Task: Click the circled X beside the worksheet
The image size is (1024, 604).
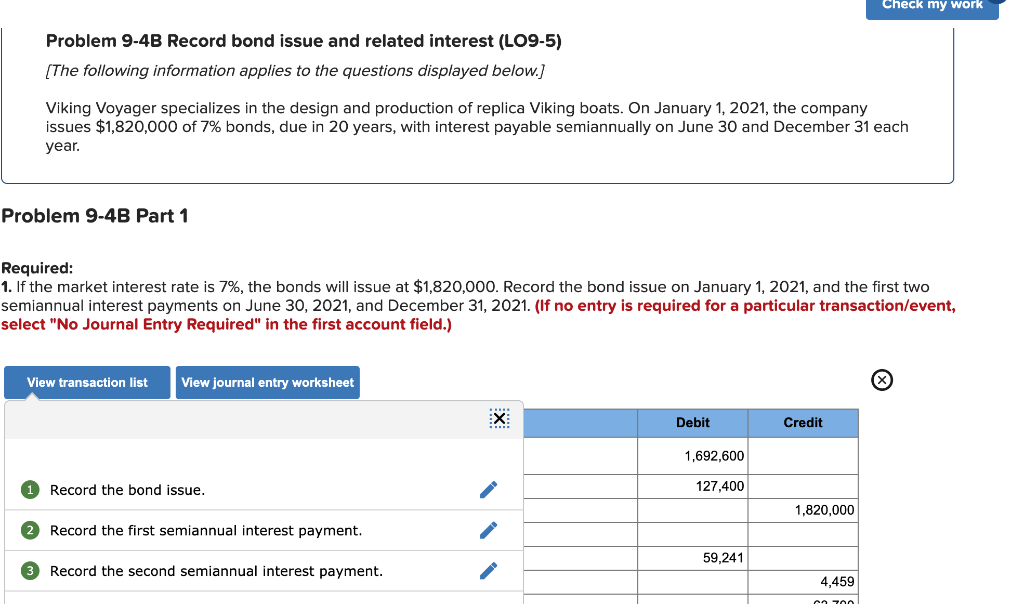Action: tap(881, 380)
